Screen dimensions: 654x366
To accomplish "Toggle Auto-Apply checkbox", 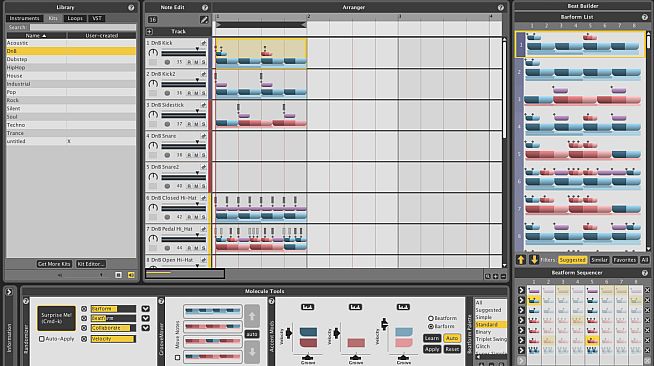I will click(x=42, y=339).
